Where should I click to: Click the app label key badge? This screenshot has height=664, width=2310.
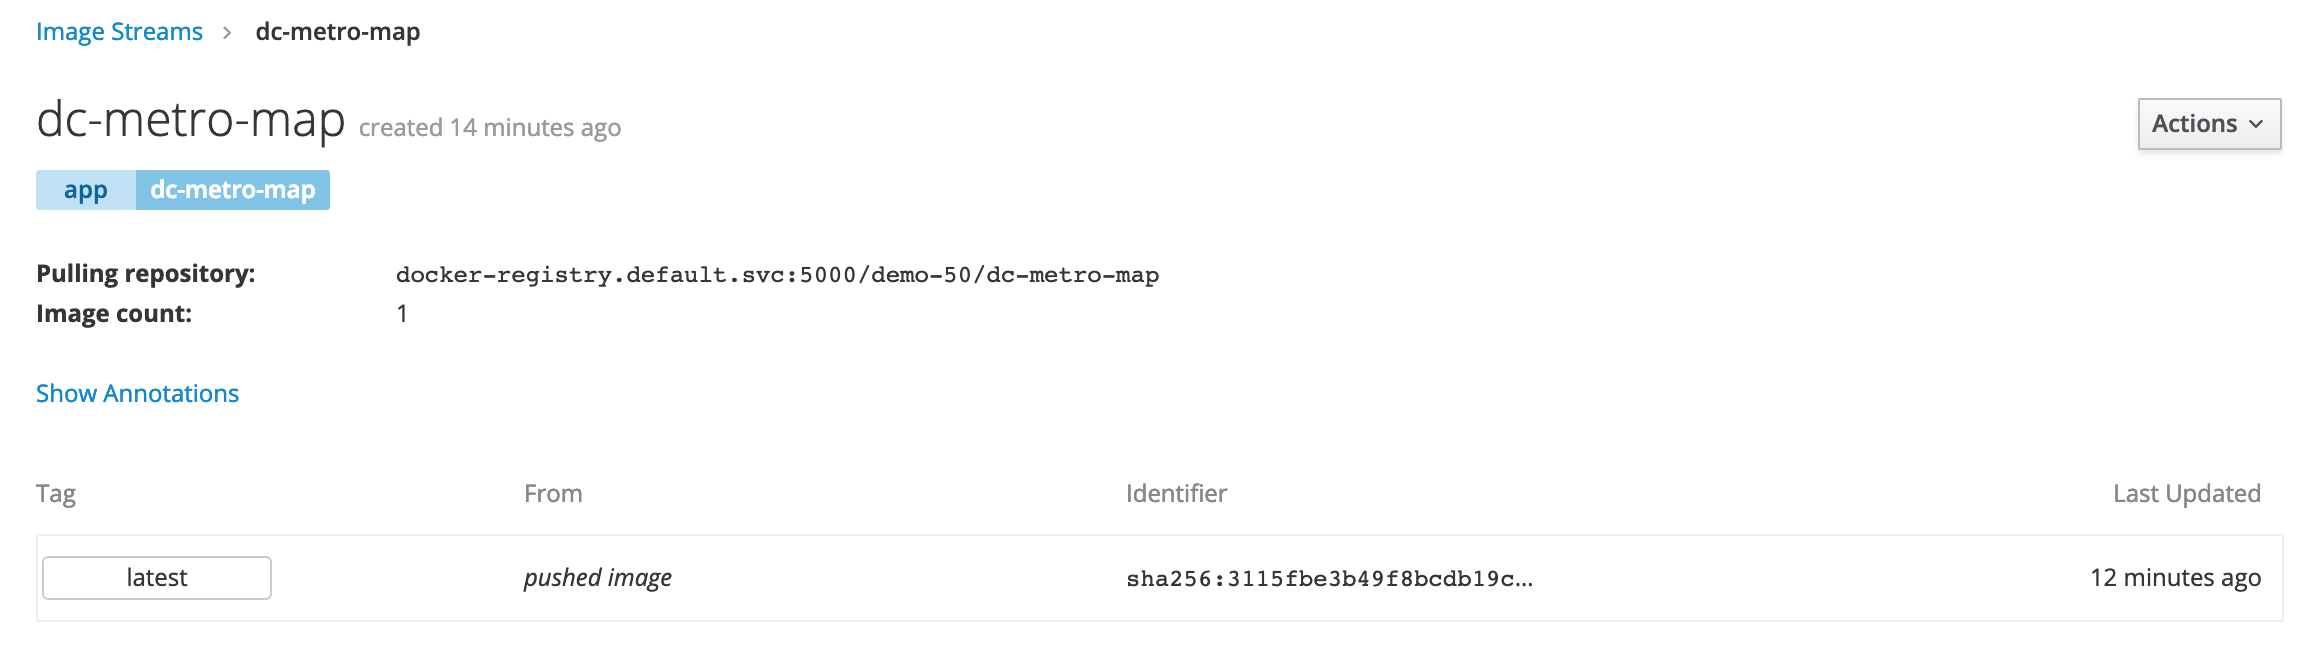[86, 190]
